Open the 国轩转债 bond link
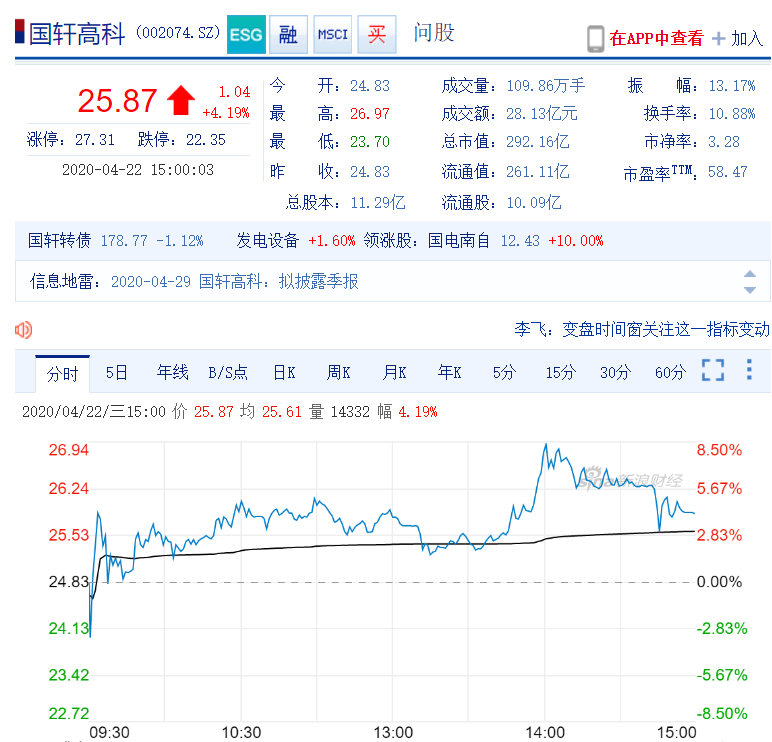Screen dimensions: 772x742 (60, 241)
